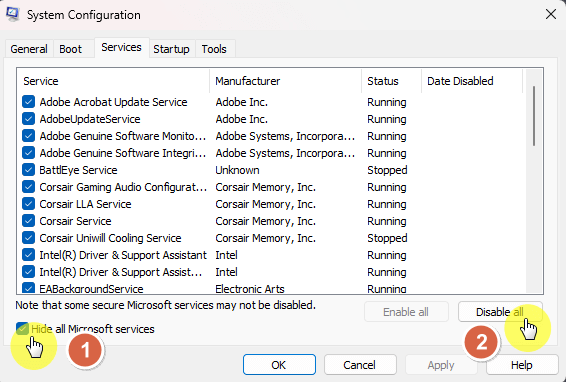Toggle Adobe Genuine Software Integrity service checkbox
This screenshot has width=566, height=382.
29,153
